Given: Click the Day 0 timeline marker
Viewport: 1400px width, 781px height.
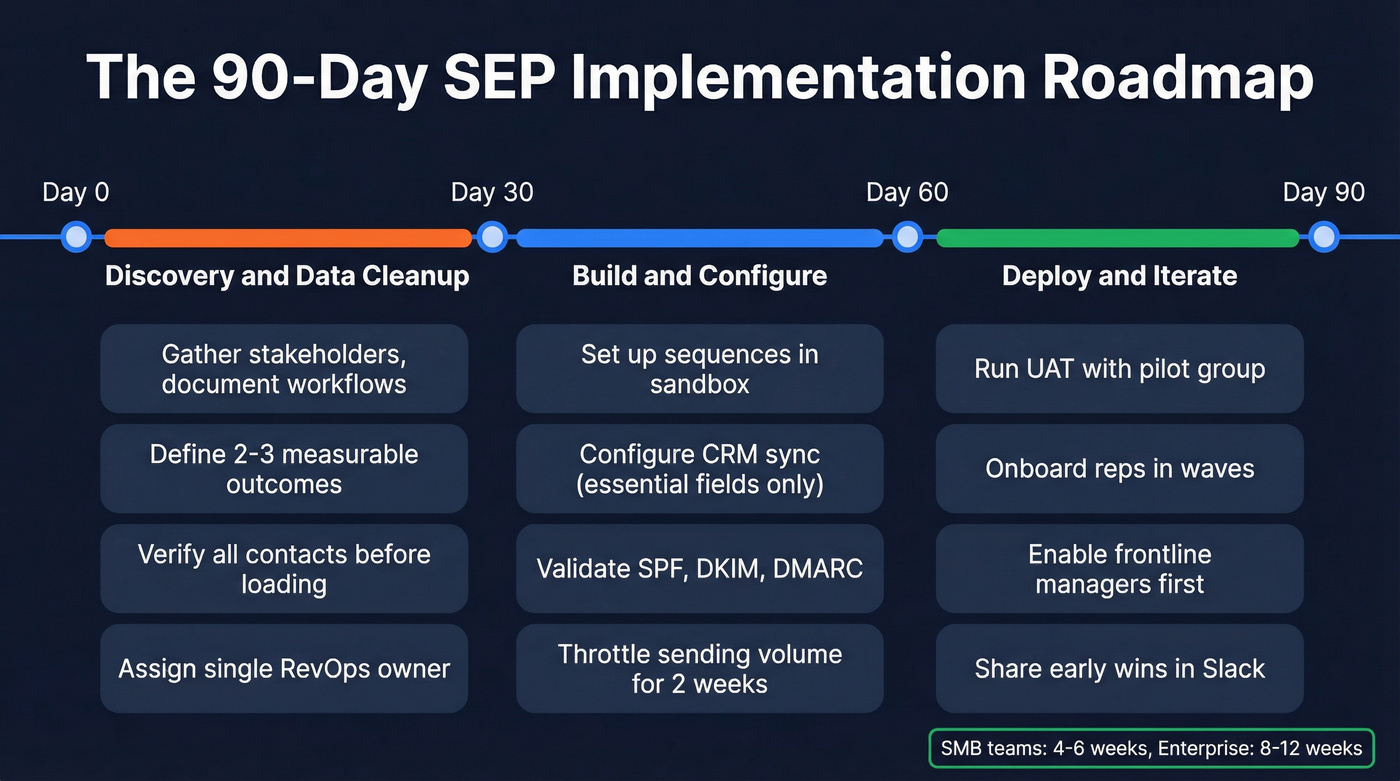Looking at the screenshot, I should point(75,237).
